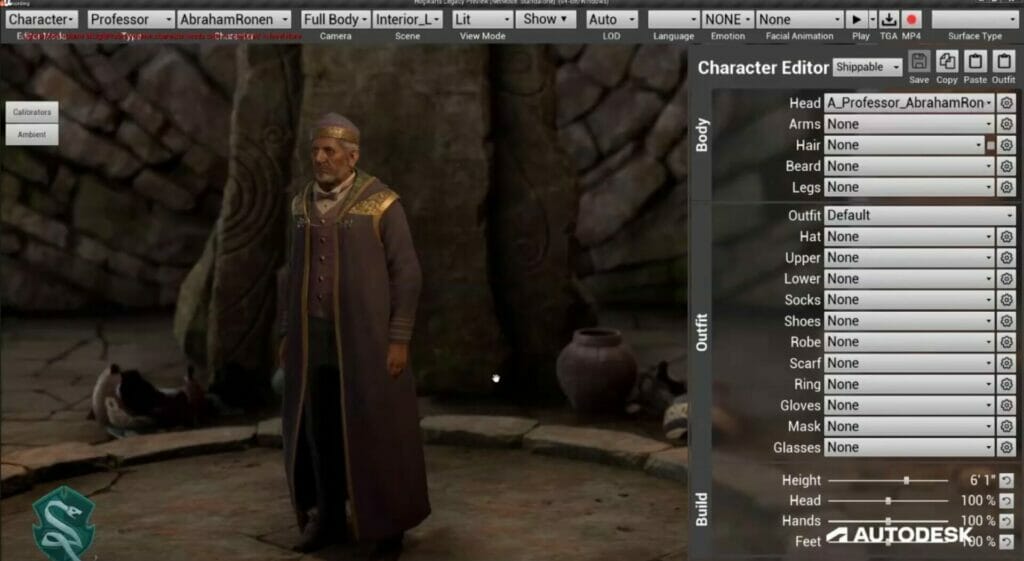This screenshot has height=561, width=1024.
Task: Open the Play options dropdown arrow
Action: [x=872, y=19]
